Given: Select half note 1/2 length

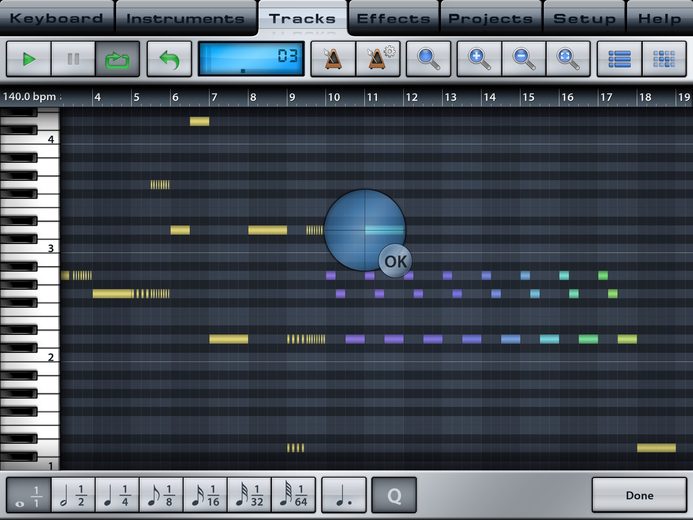Looking at the screenshot, I should click(73, 495).
